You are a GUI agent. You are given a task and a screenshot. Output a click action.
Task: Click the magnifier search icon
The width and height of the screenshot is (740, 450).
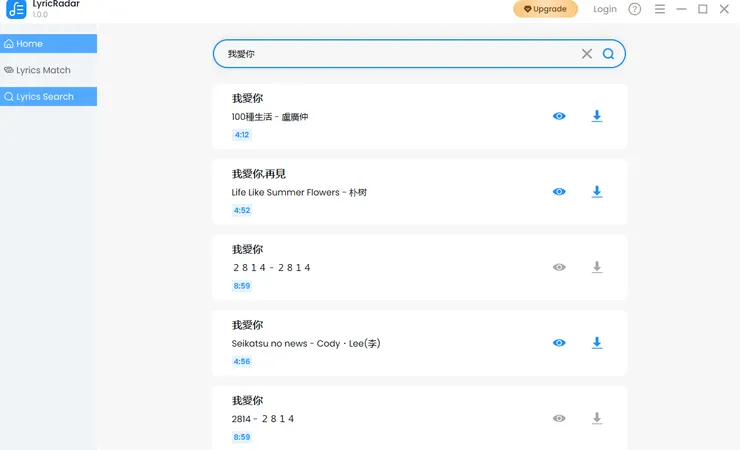608,54
